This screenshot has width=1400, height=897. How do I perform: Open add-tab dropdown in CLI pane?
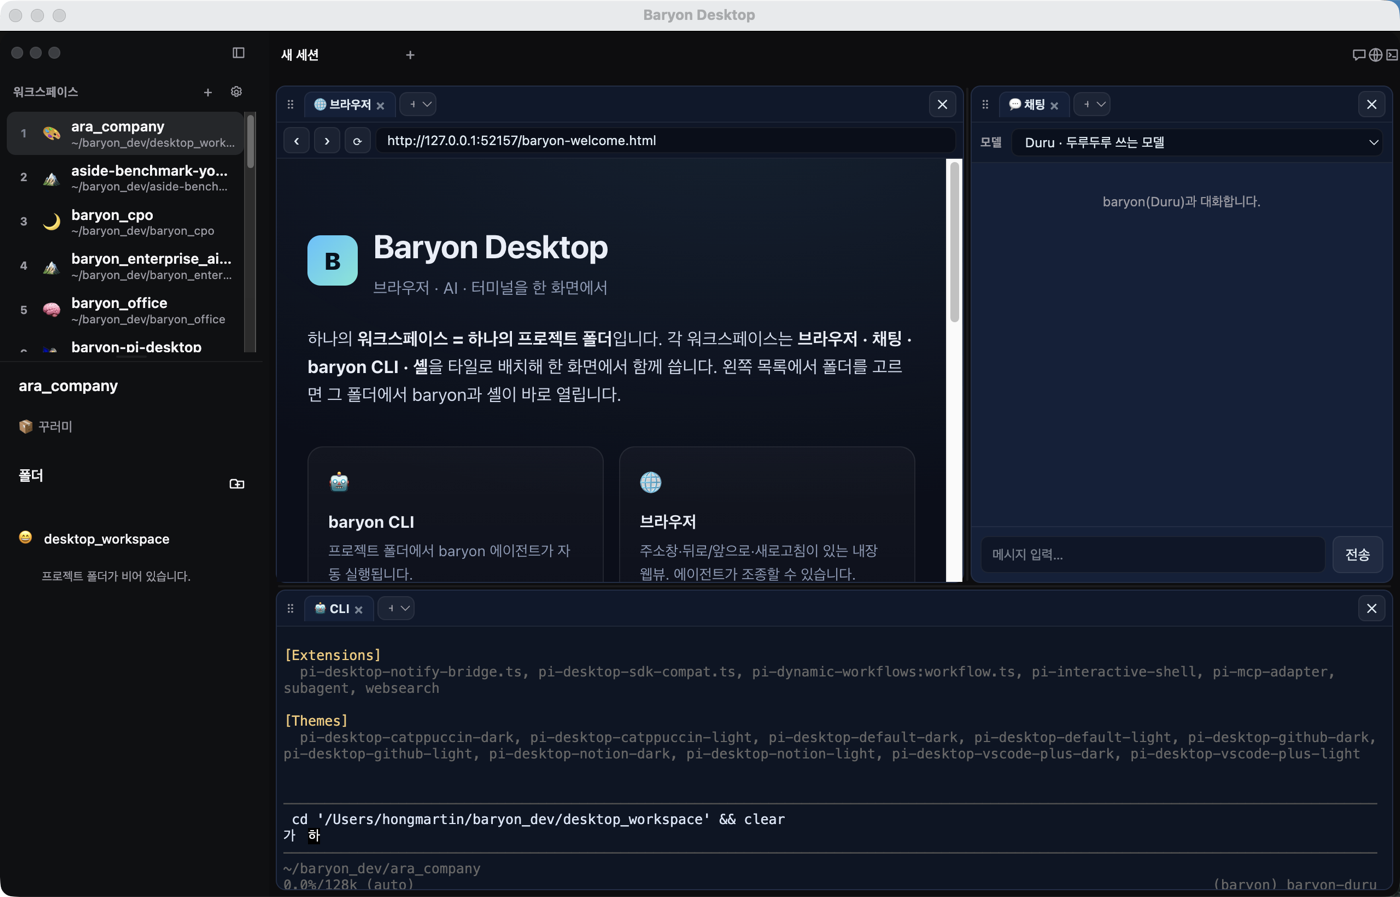click(397, 608)
